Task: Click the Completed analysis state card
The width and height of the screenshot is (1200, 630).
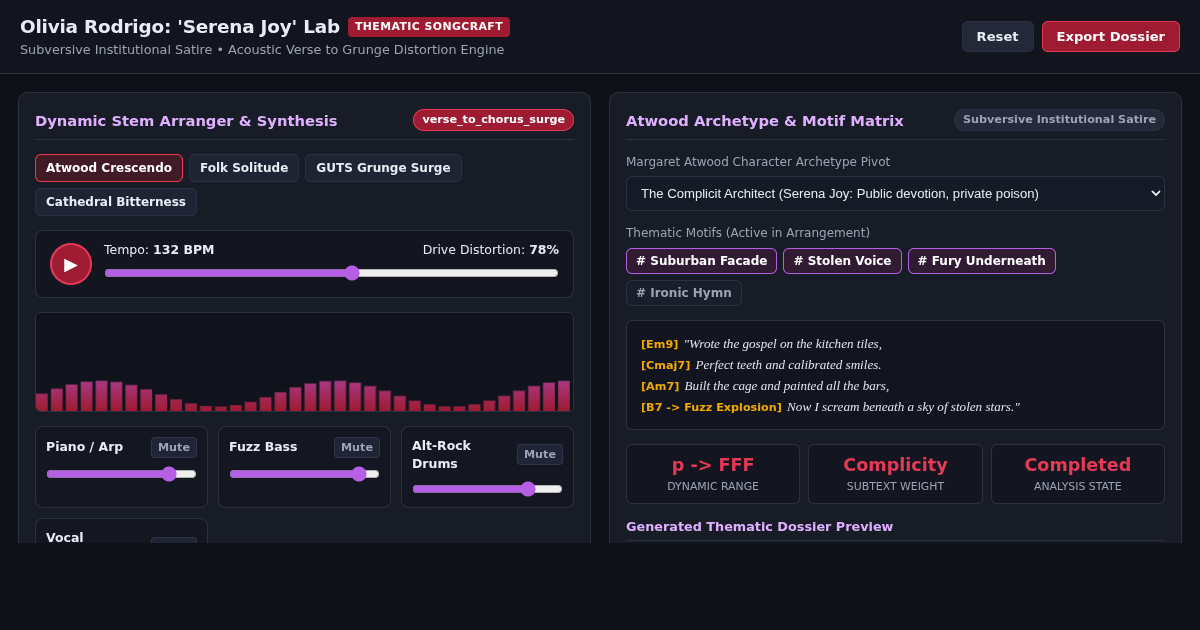Action: [x=1077, y=474]
